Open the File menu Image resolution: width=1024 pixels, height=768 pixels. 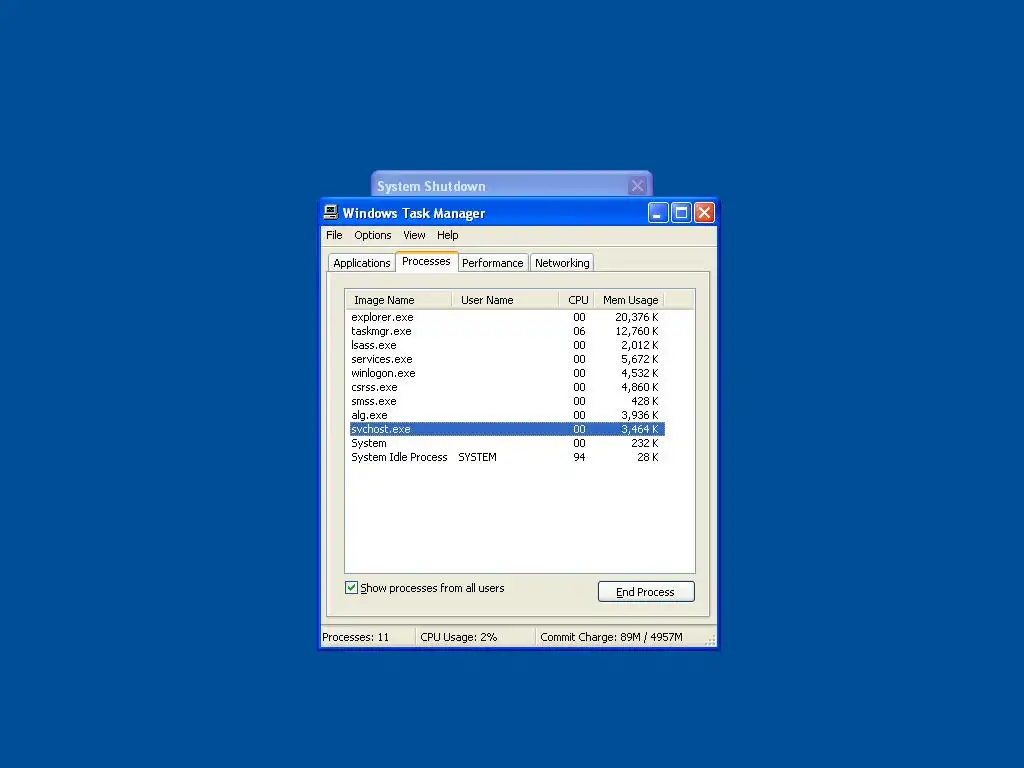(x=334, y=235)
